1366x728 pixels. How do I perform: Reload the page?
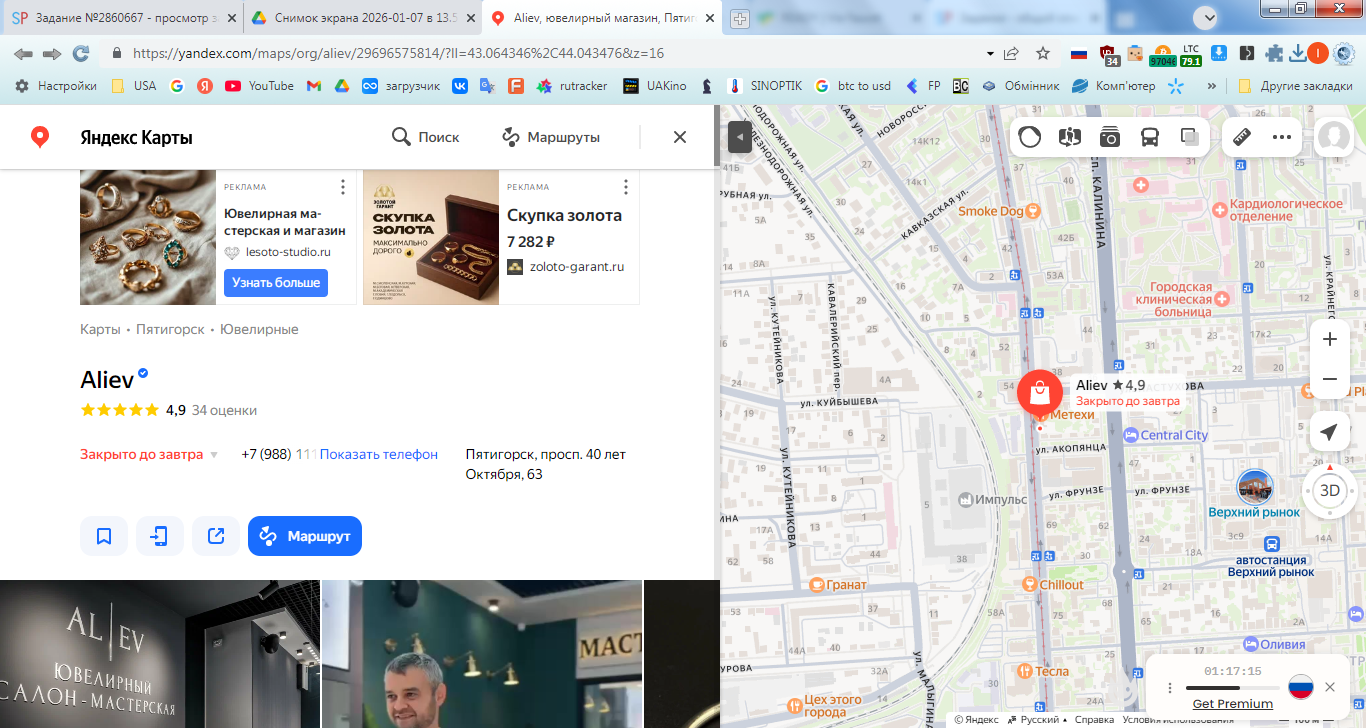click(81, 53)
